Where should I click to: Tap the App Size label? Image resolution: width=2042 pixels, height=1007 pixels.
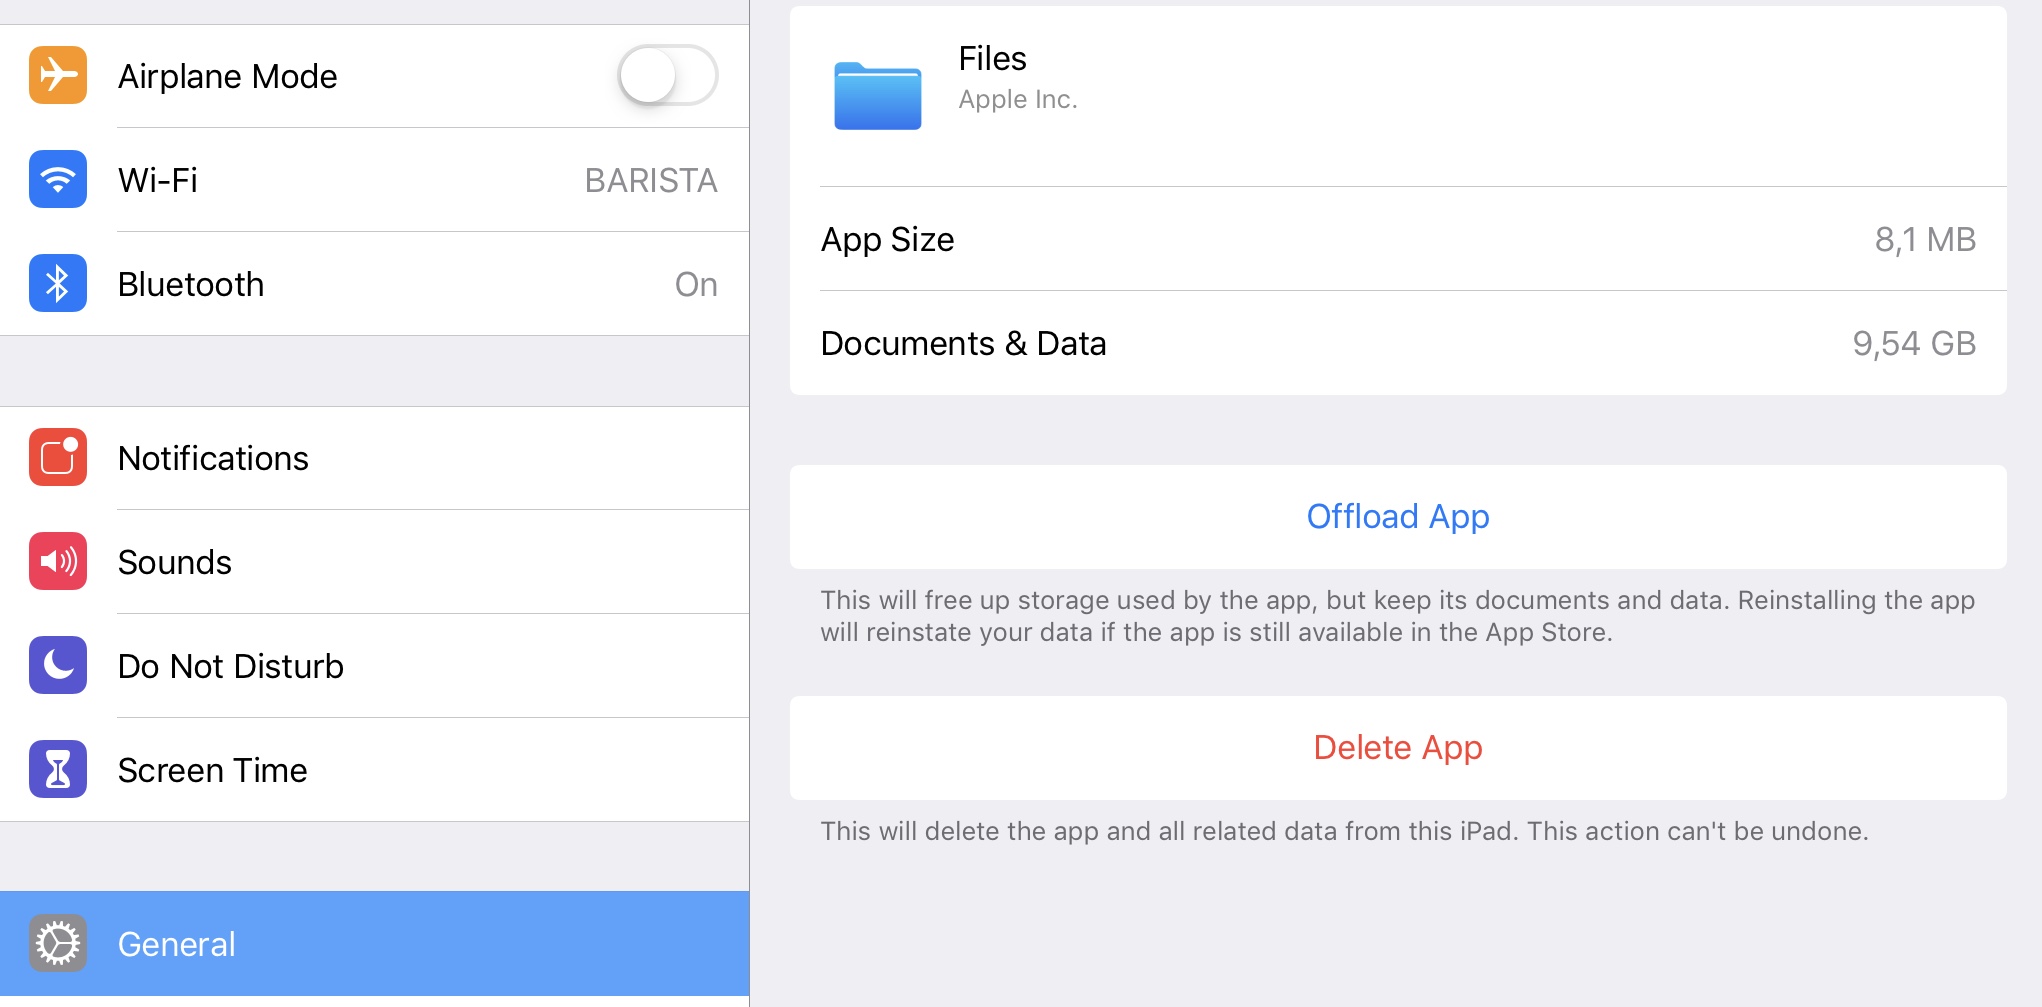tap(888, 240)
